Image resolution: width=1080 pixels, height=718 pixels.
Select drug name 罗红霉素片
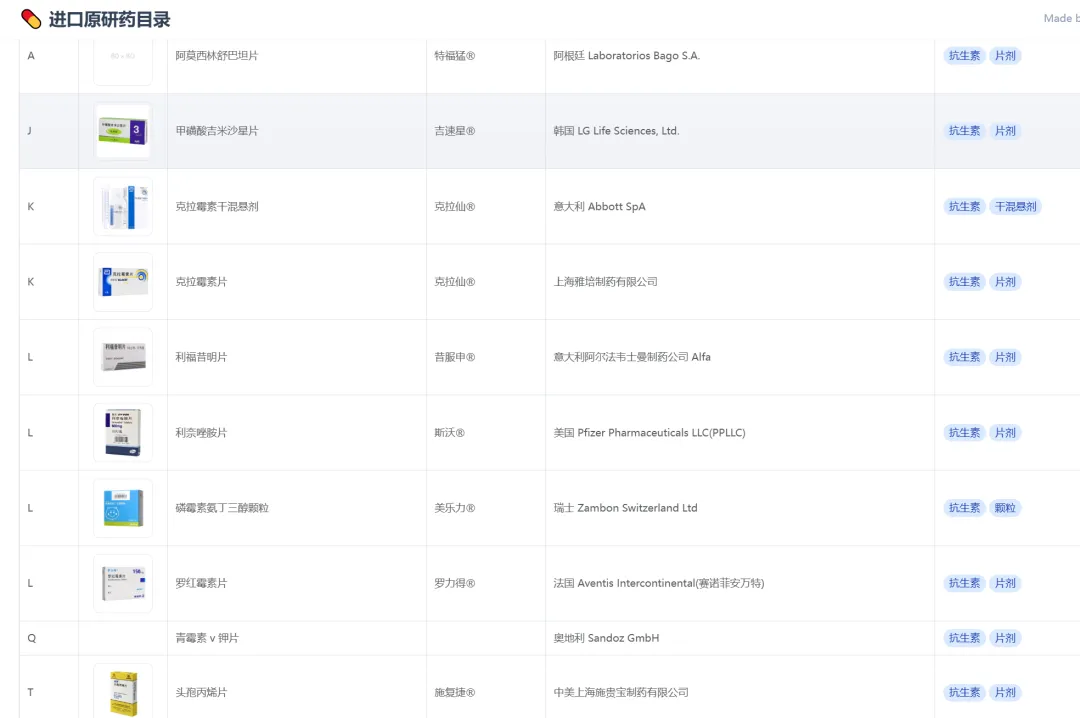201,583
